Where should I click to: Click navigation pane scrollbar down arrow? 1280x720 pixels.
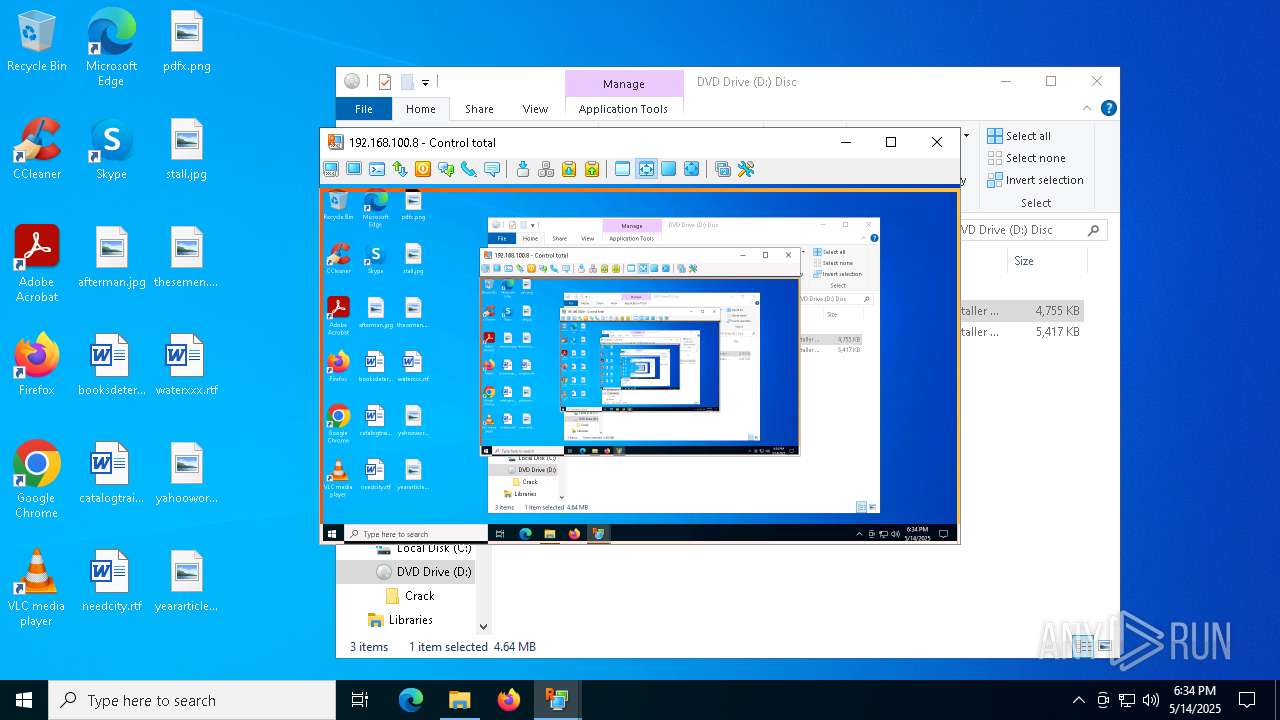tap(483, 627)
